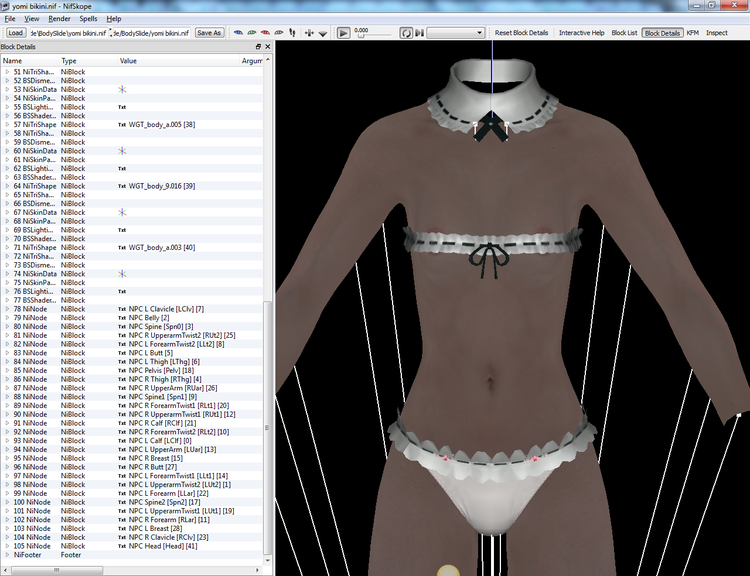This screenshot has height=576, width=750.
Task: Click the animation time slider
Action: tap(373, 35)
